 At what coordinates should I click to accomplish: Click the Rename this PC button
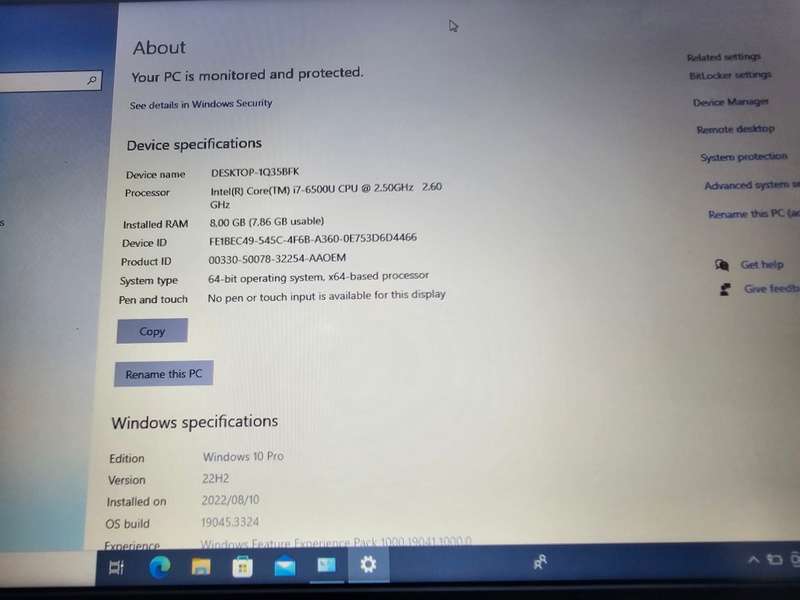[163, 374]
